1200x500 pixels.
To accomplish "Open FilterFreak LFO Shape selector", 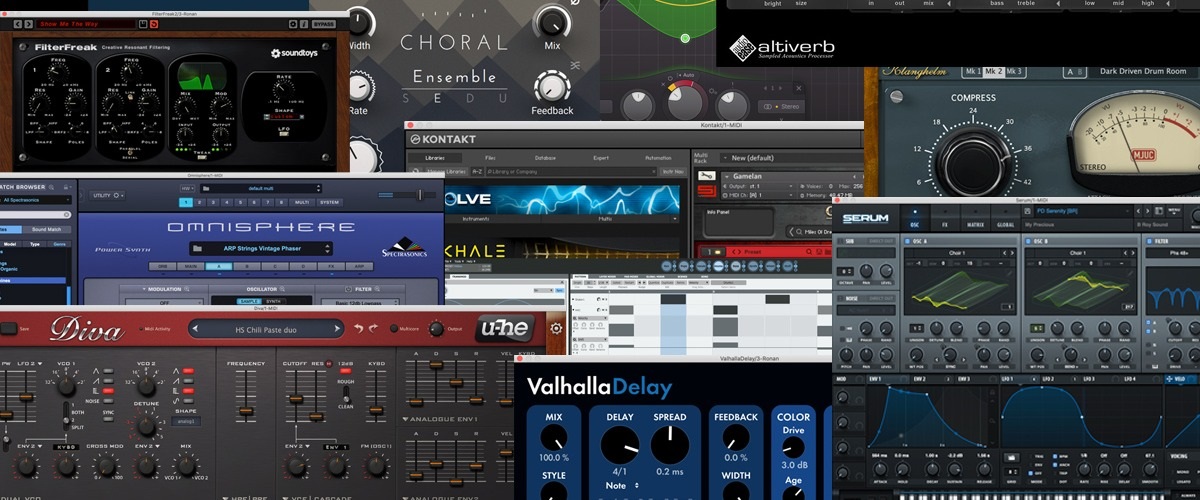I will tap(283, 116).
